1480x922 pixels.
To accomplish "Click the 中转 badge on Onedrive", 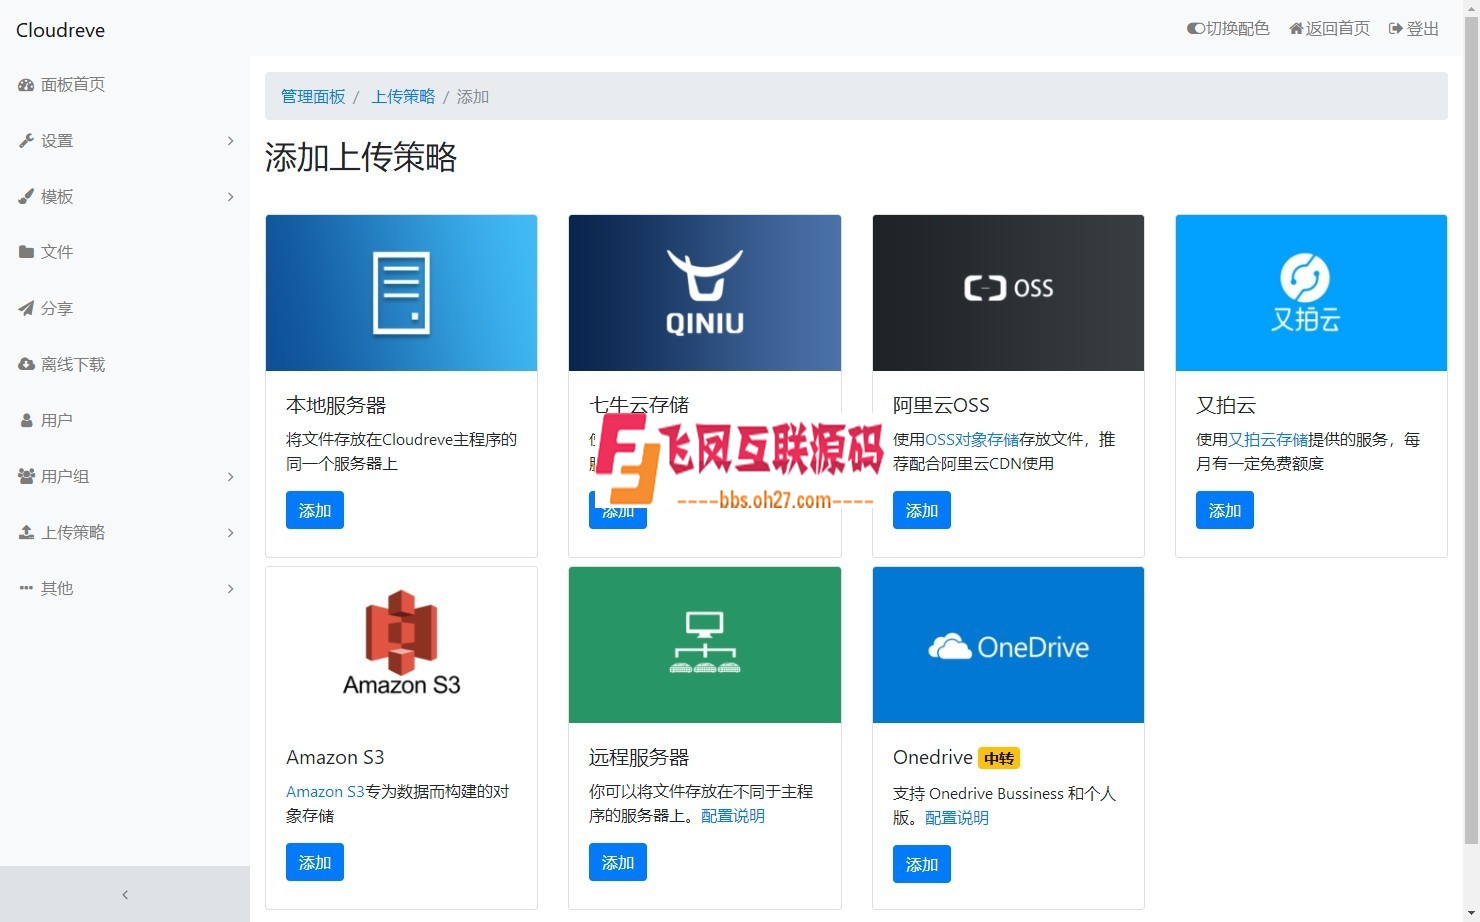I will pos(999,759).
